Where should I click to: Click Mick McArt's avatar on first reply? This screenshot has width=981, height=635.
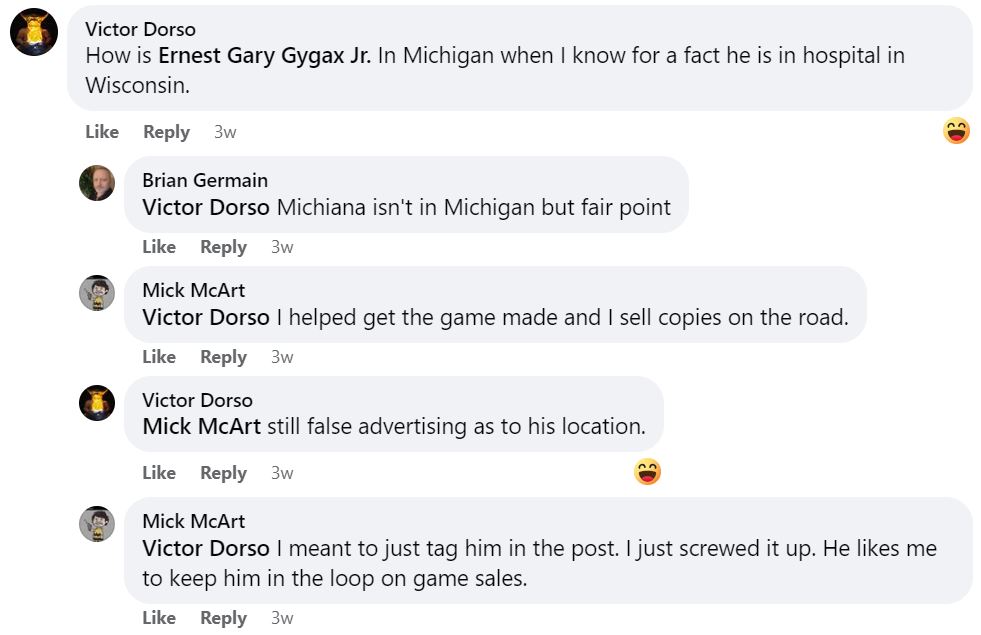97,293
